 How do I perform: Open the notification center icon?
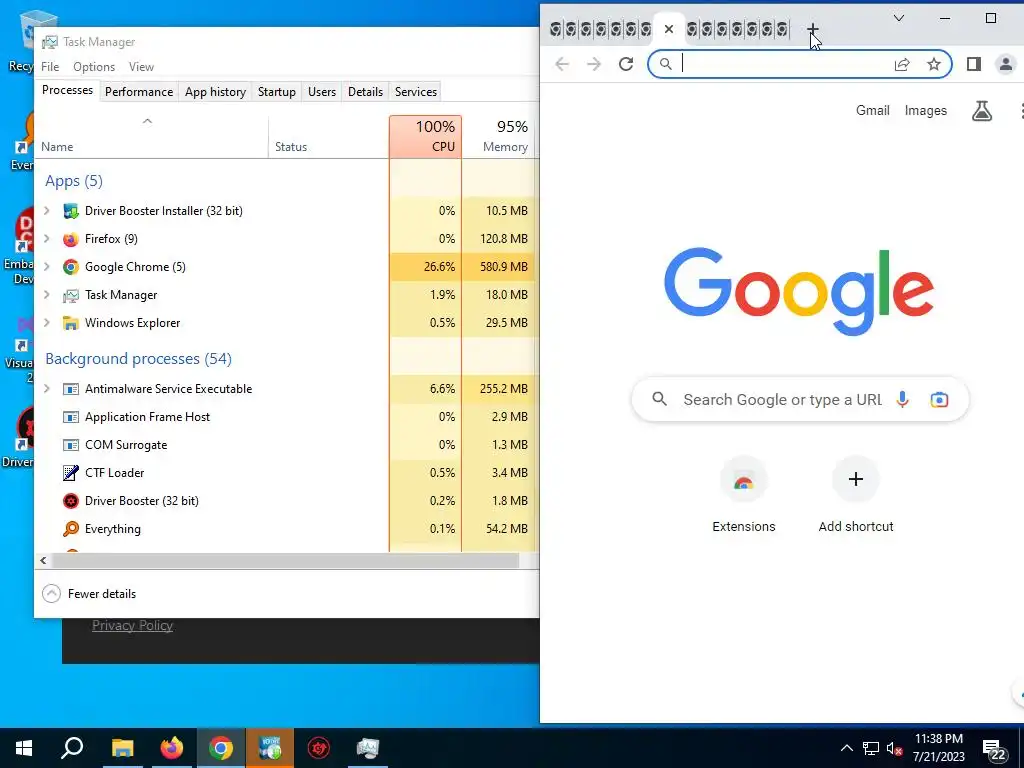pos(995,750)
